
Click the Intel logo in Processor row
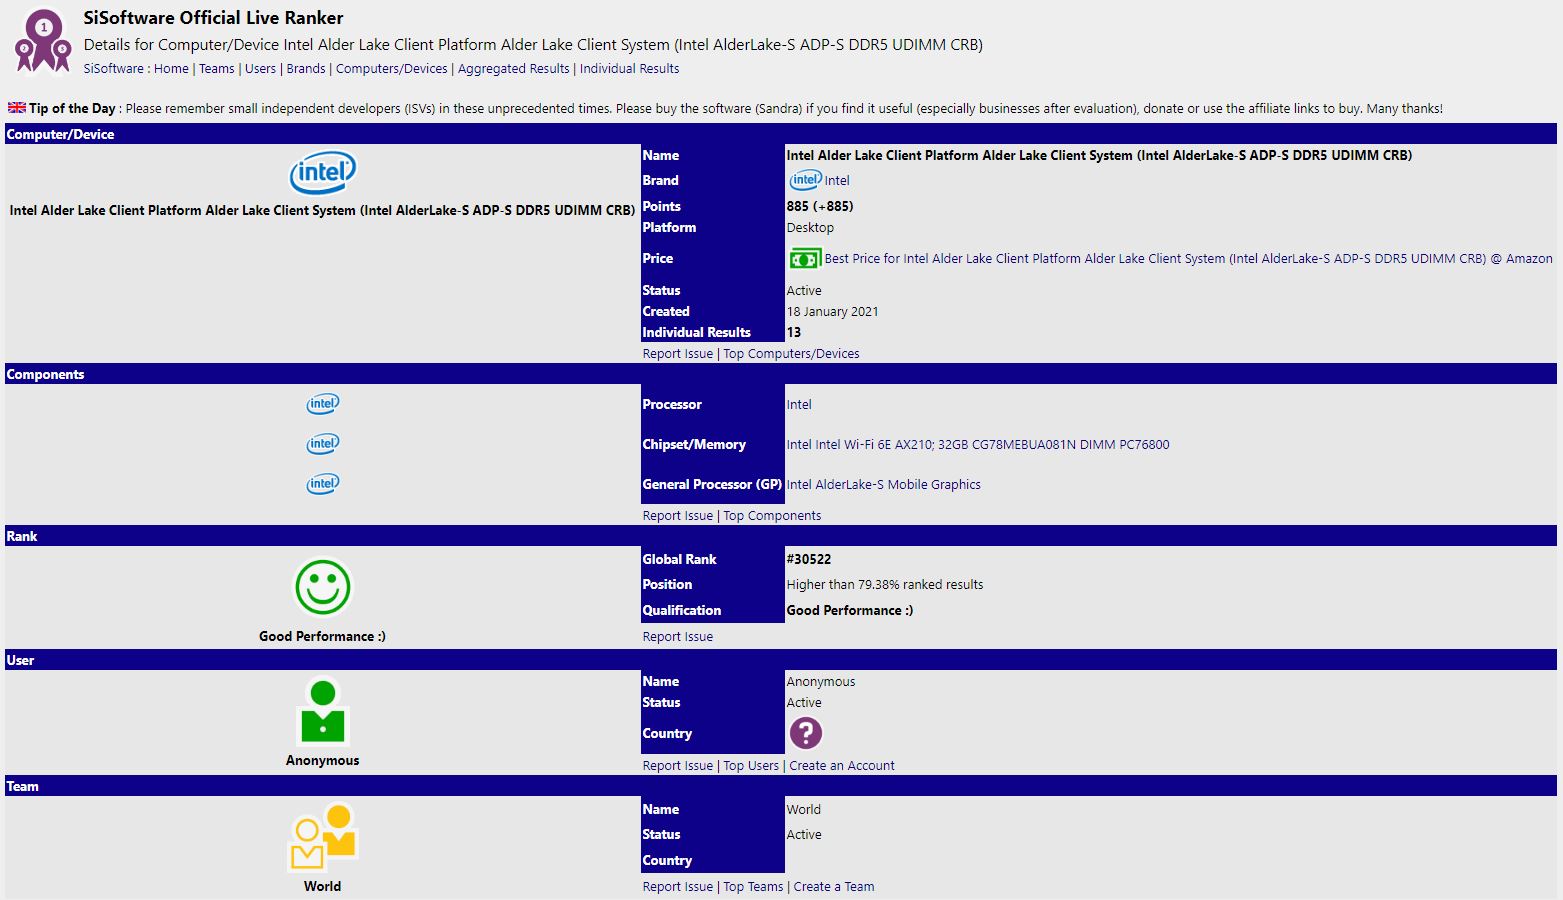point(322,404)
